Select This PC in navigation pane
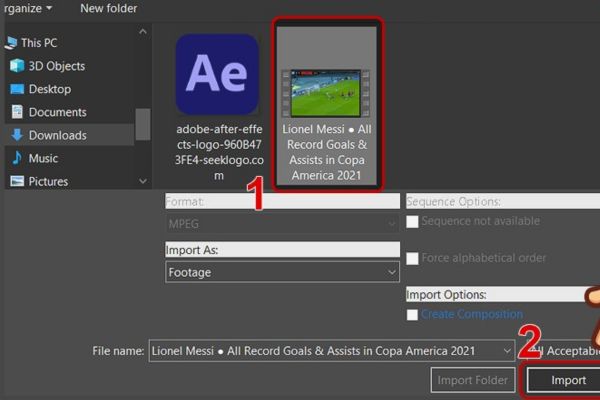 click(x=39, y=43)
